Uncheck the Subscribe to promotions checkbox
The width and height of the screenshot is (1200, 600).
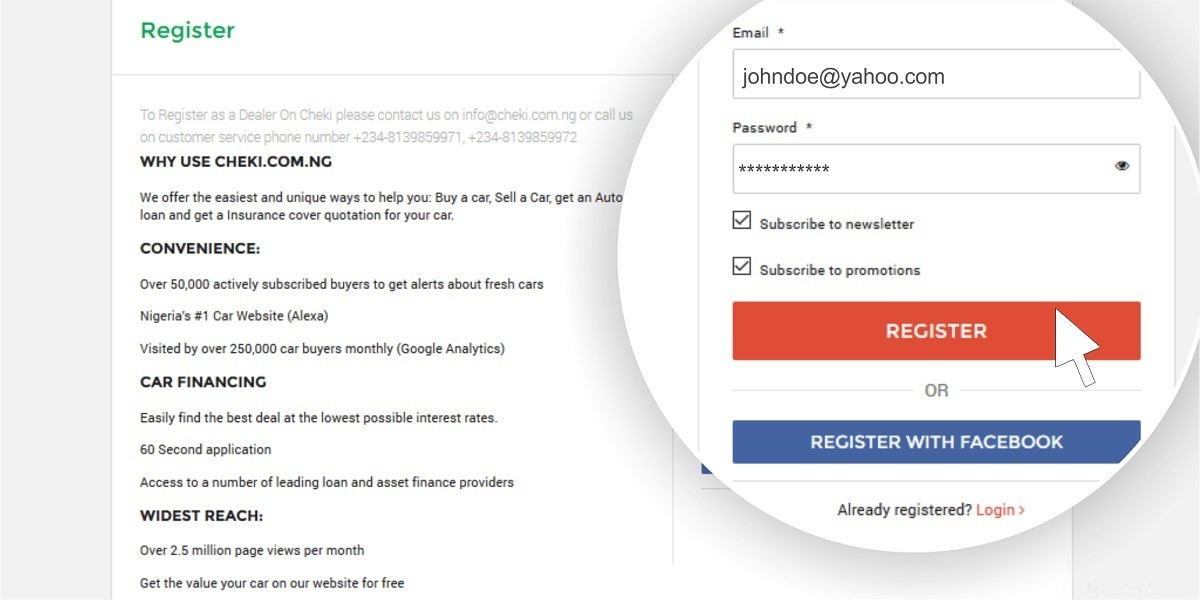(x=742, y=266)
